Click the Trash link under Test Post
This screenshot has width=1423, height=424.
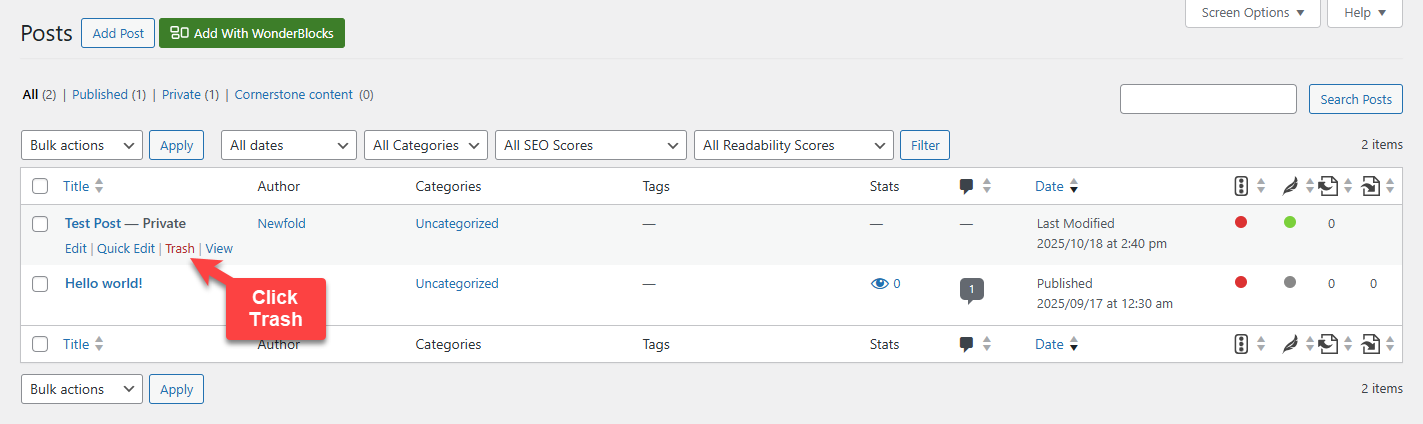[180, 249]
